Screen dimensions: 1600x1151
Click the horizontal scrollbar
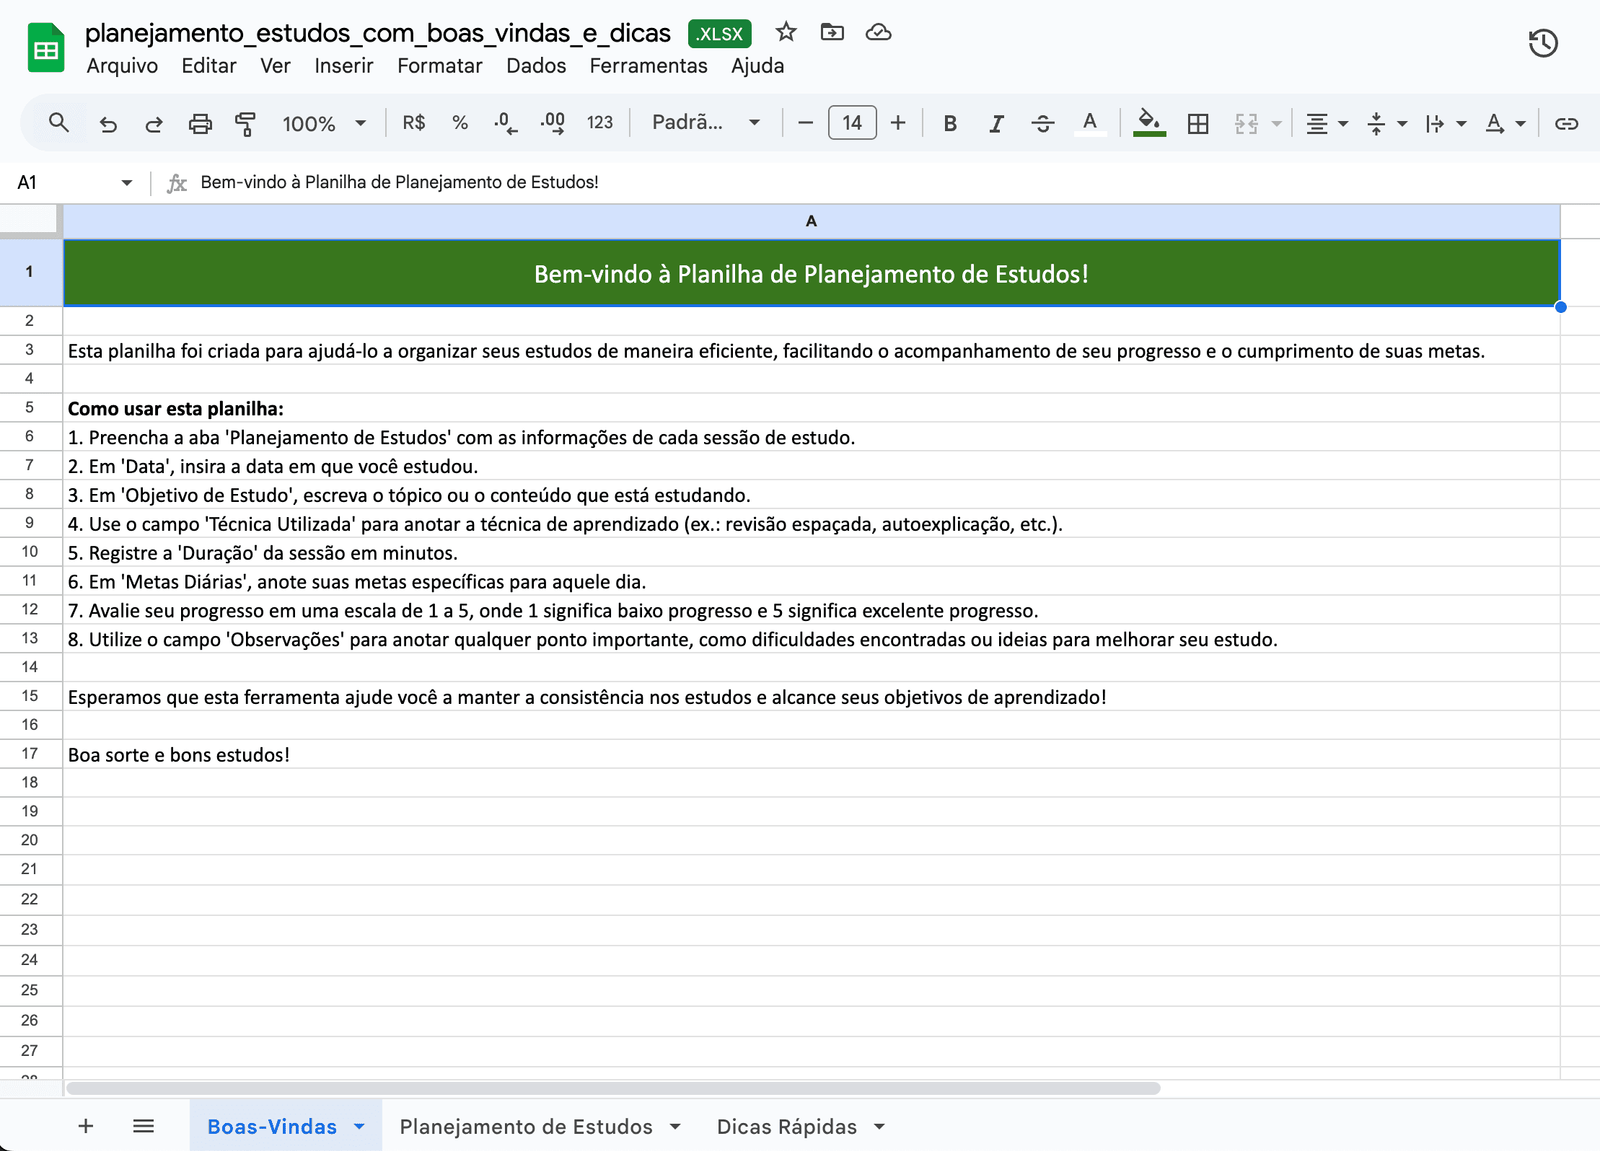coord(613,1088)
